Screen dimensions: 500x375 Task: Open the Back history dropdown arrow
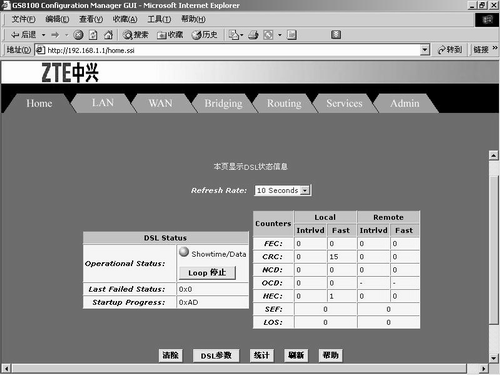point(43,35)
